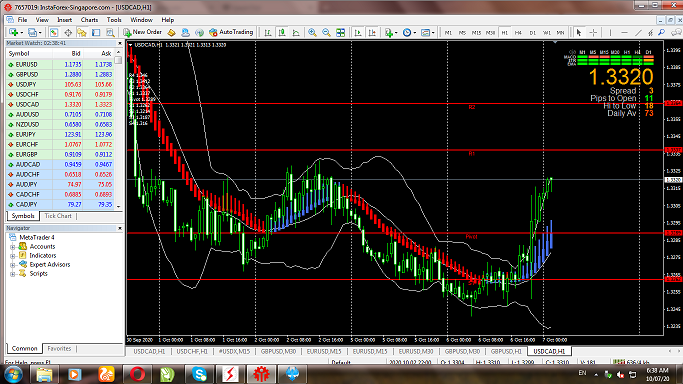This screenshot has height=384, width=683.
Task: Switch to Bar Chart display
Action: tap(268, 32)
